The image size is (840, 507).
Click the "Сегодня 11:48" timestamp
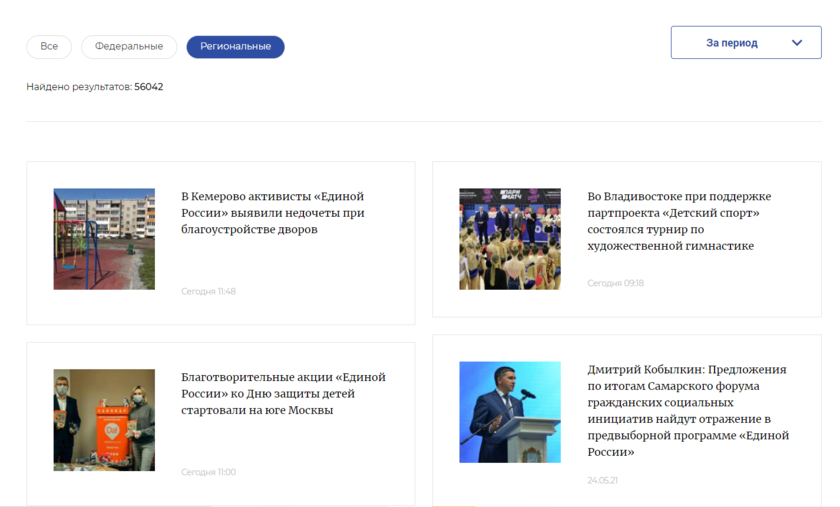[208, 292]
